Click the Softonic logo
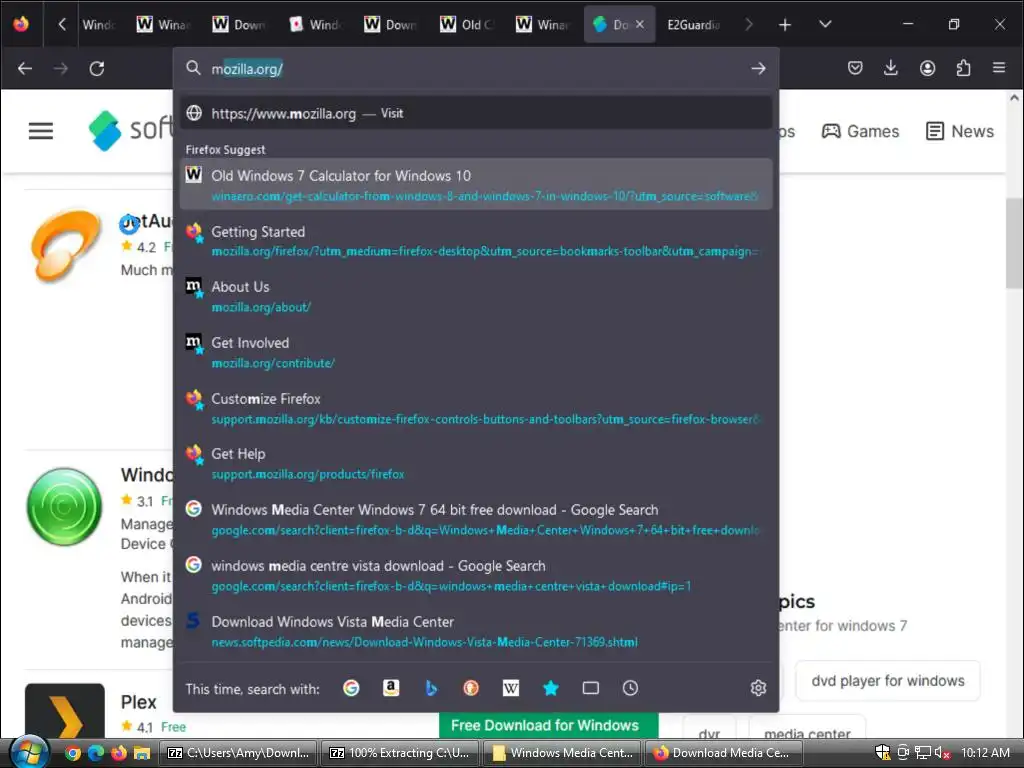The width and height of the screenshot is (1024, 768). 131,130
